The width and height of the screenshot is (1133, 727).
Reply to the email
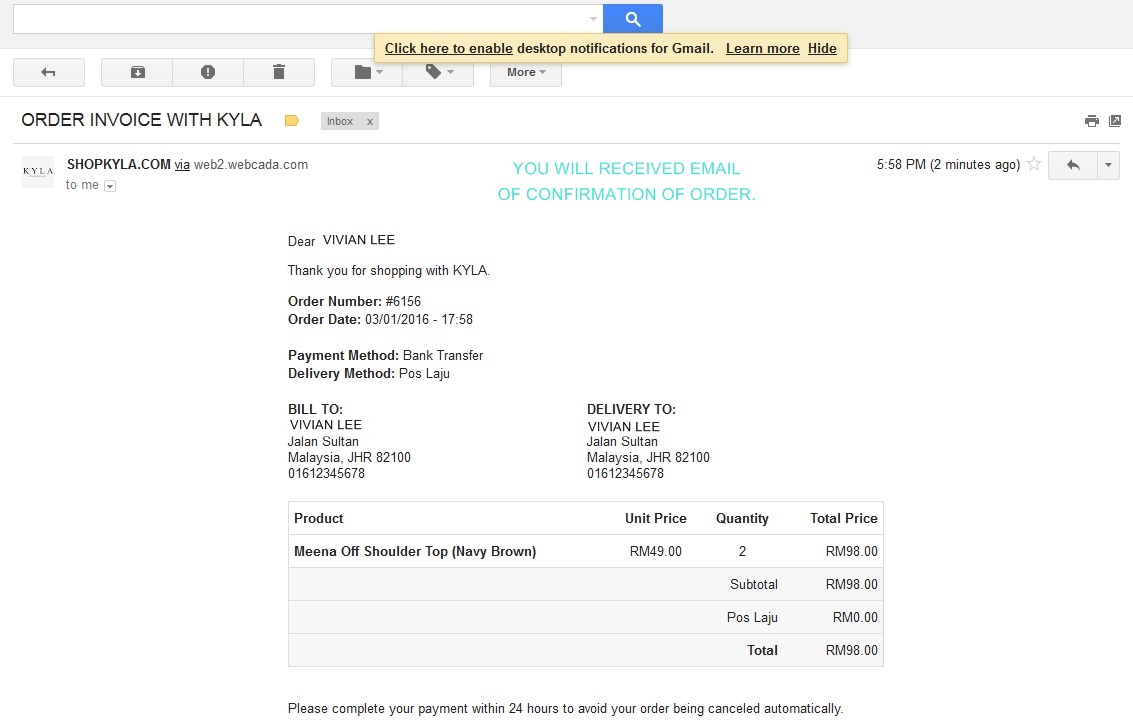[x=1073, y=165]
